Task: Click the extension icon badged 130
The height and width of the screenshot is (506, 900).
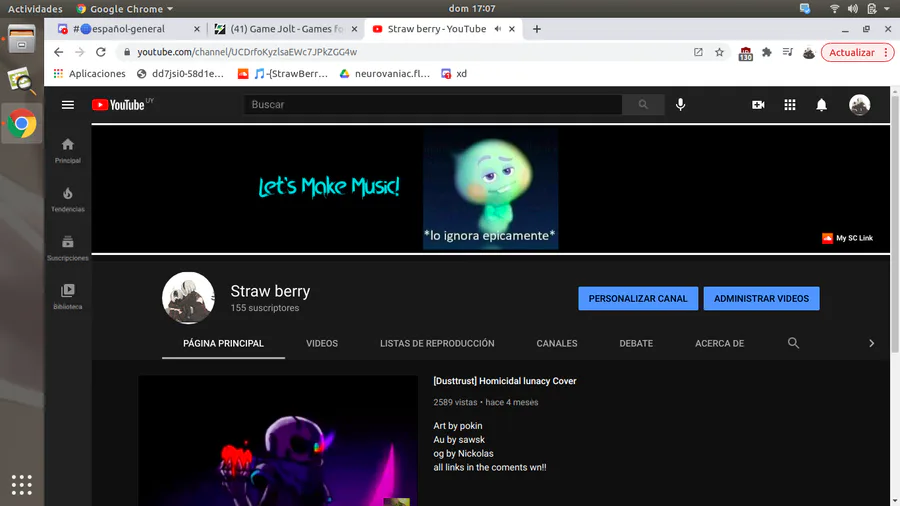Action: tap(745, 53)
